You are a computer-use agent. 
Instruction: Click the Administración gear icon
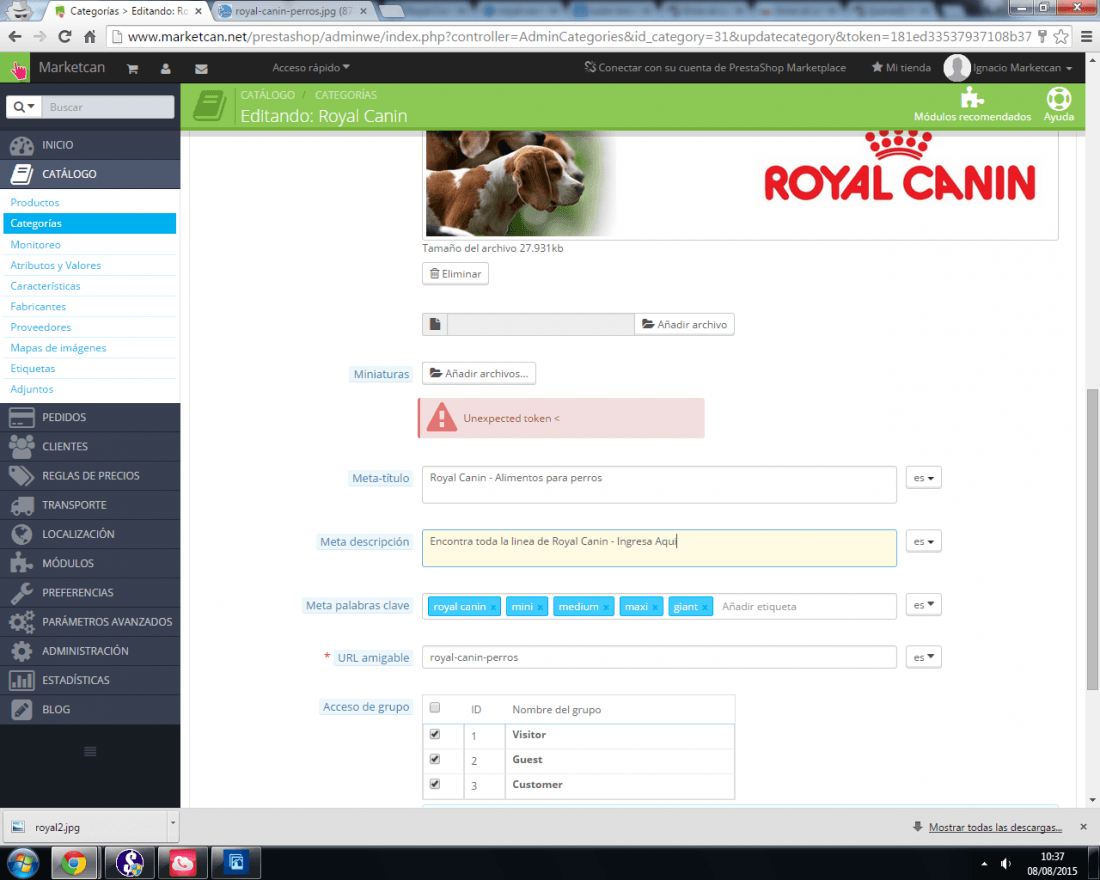22,651
